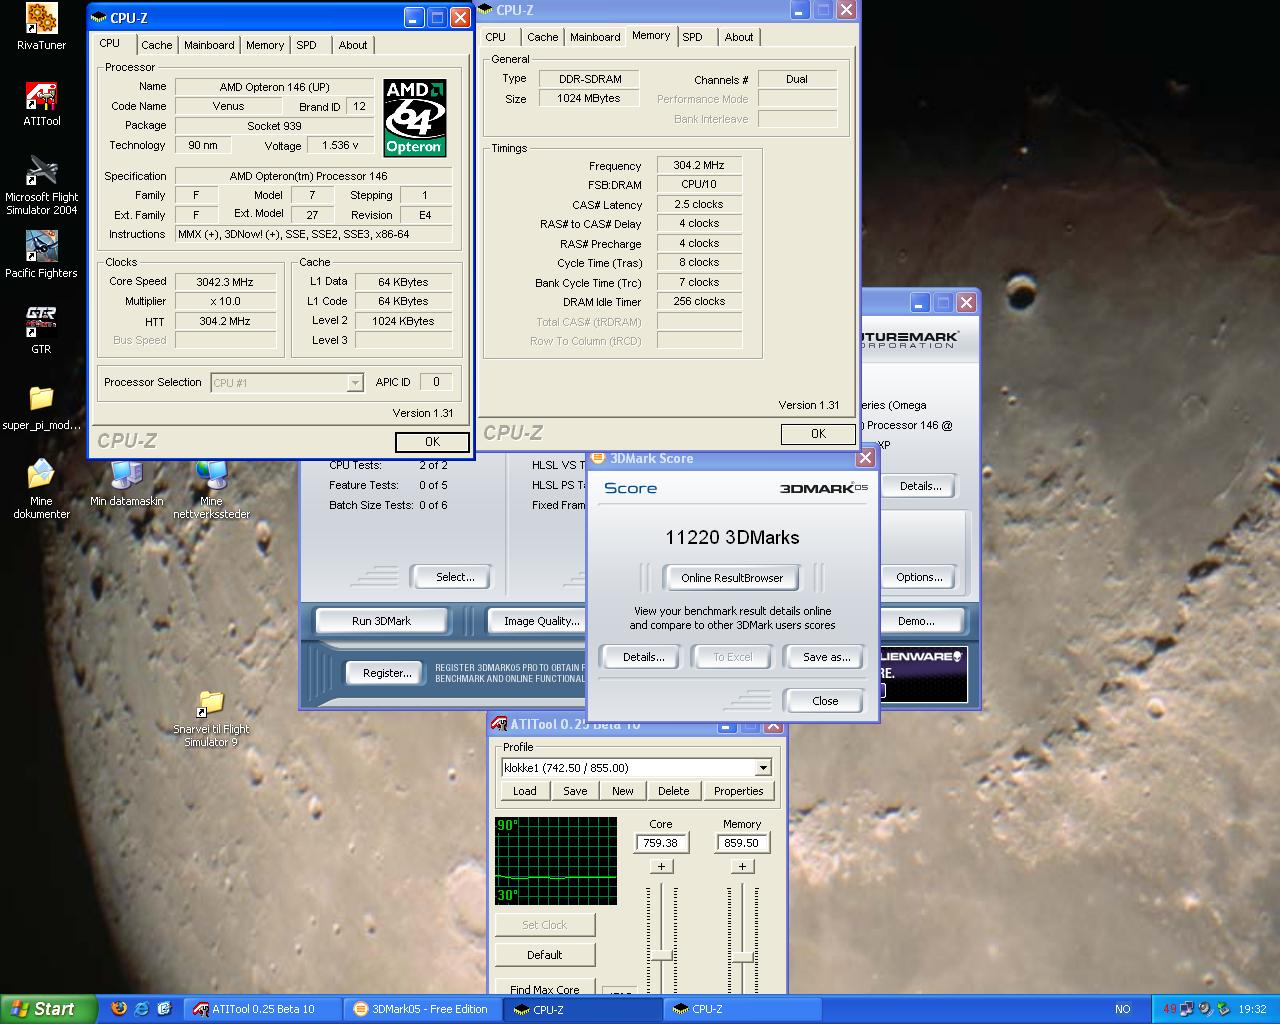Increase Core clock with plus button

[x=661, y=866]
